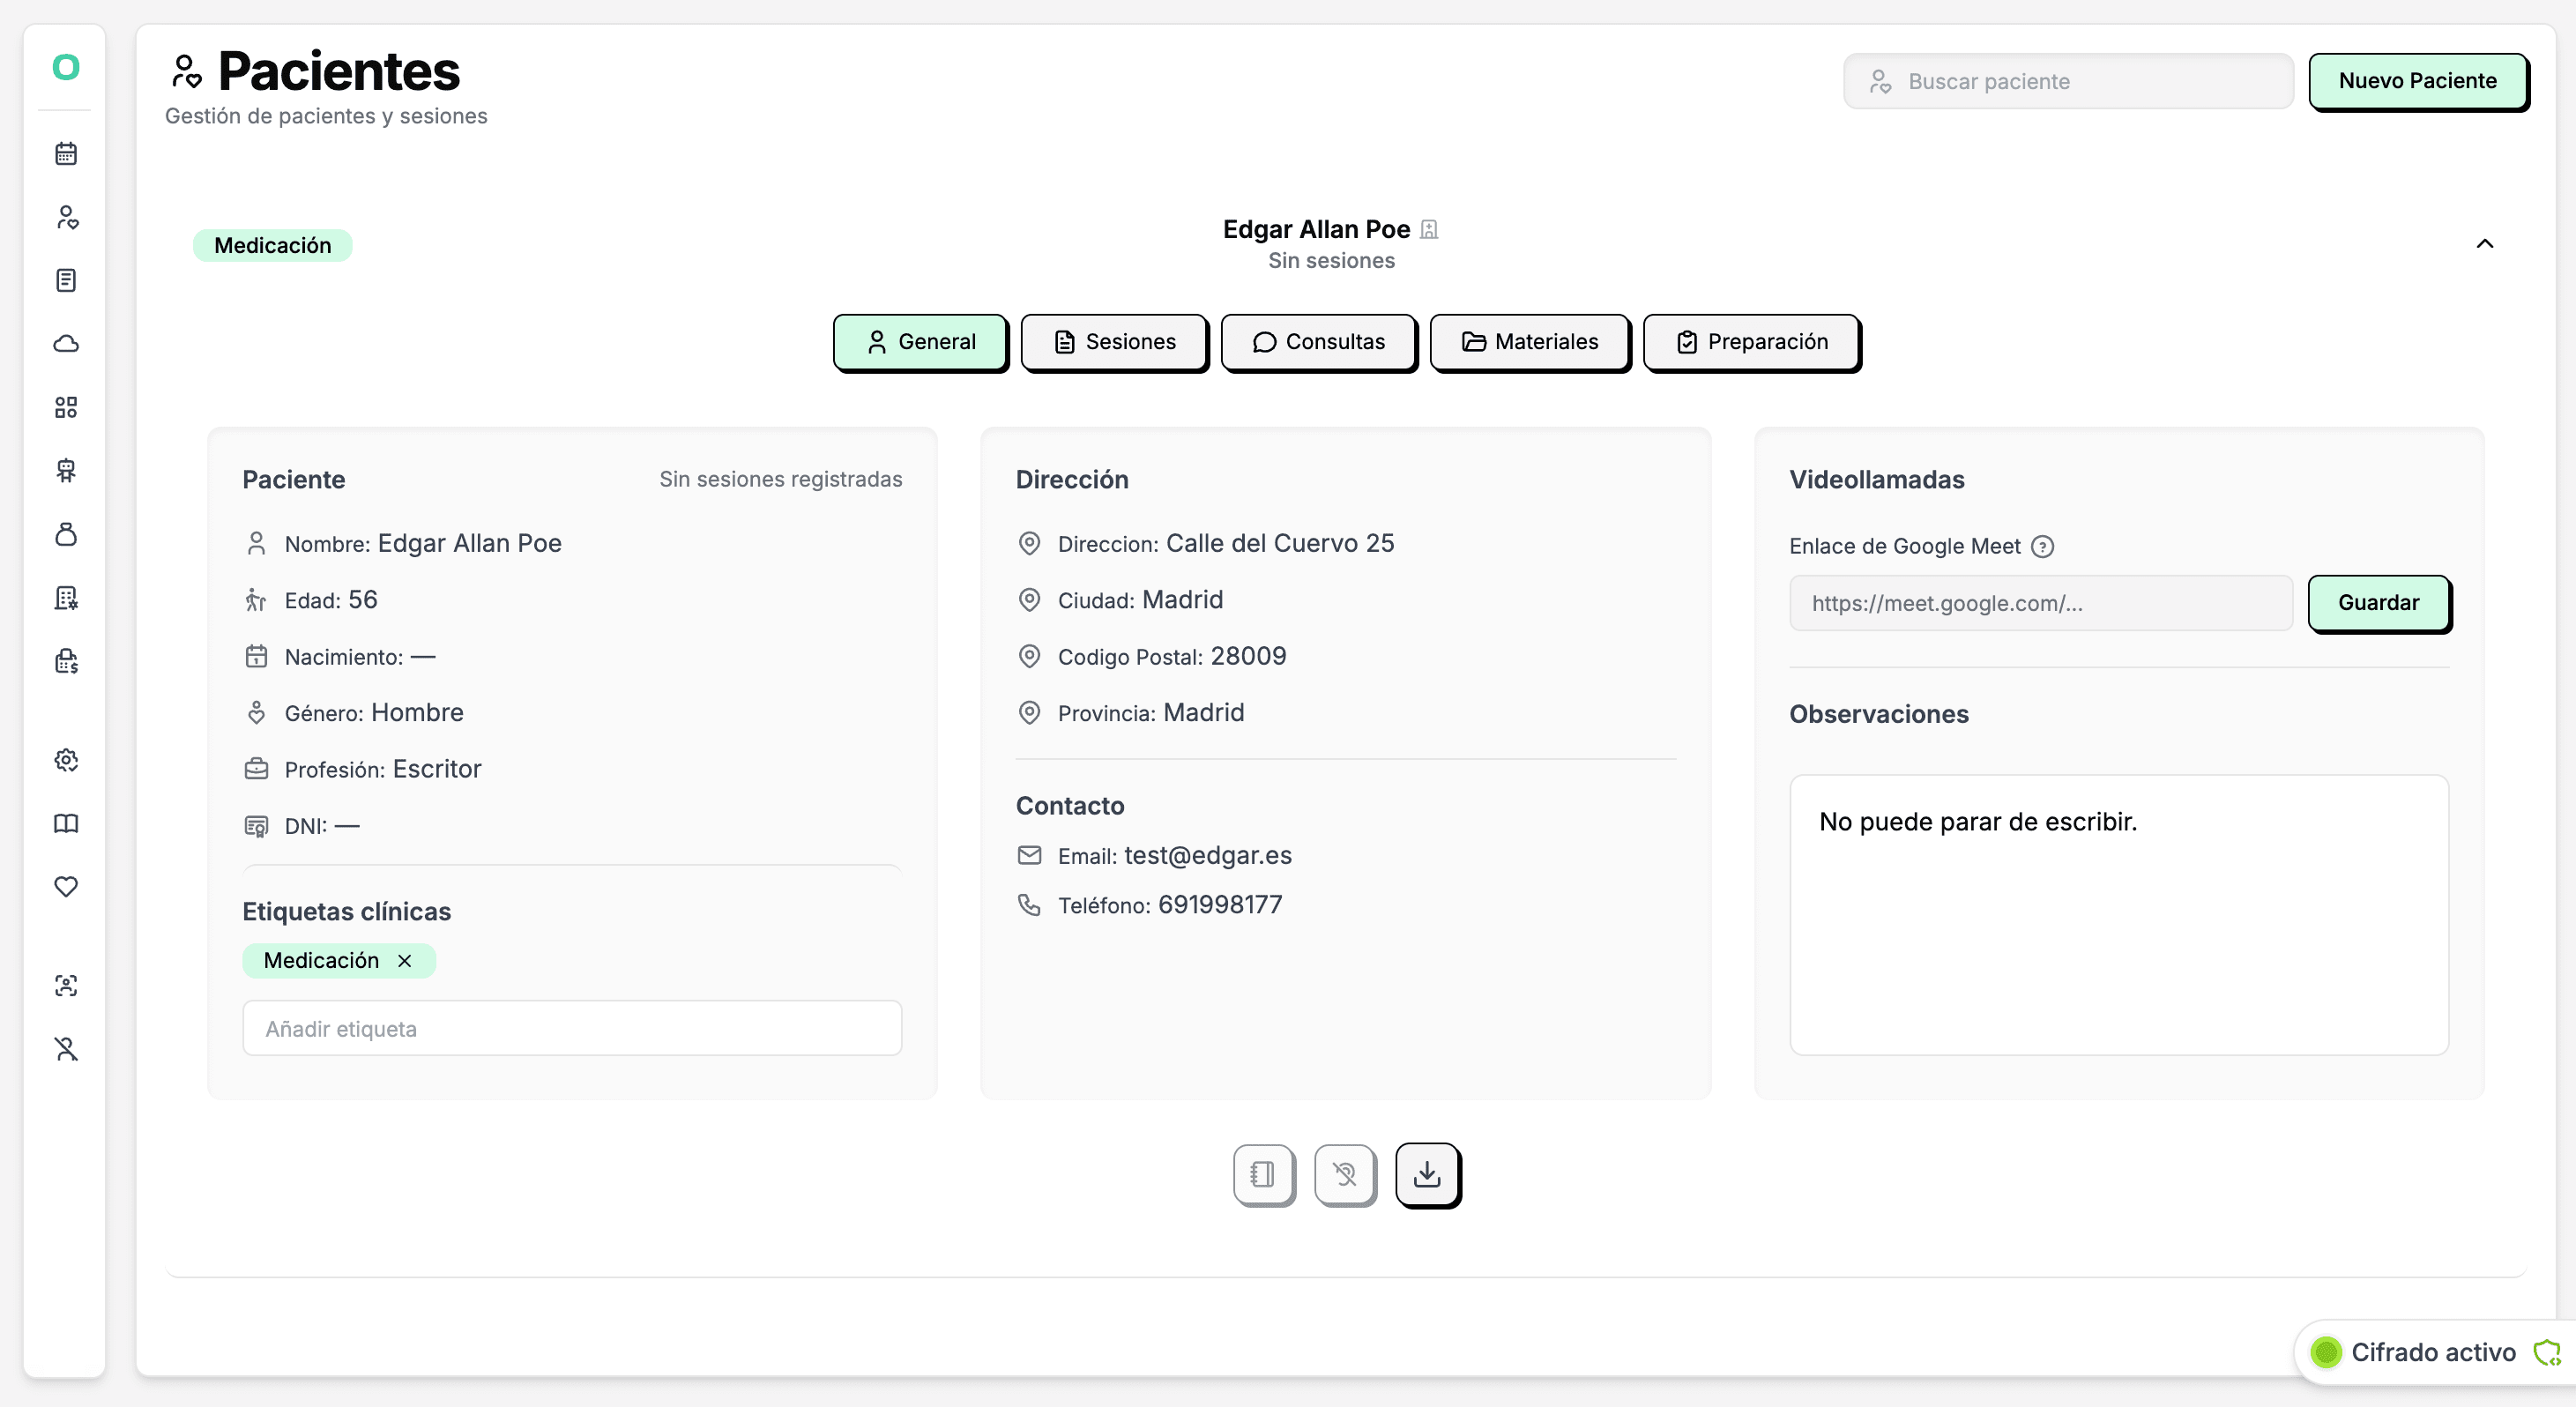Image resolution: width=2576 pixels, height=1407 pixels.
Task: Open the settings gear in sidebar
Action: (66, 760)
